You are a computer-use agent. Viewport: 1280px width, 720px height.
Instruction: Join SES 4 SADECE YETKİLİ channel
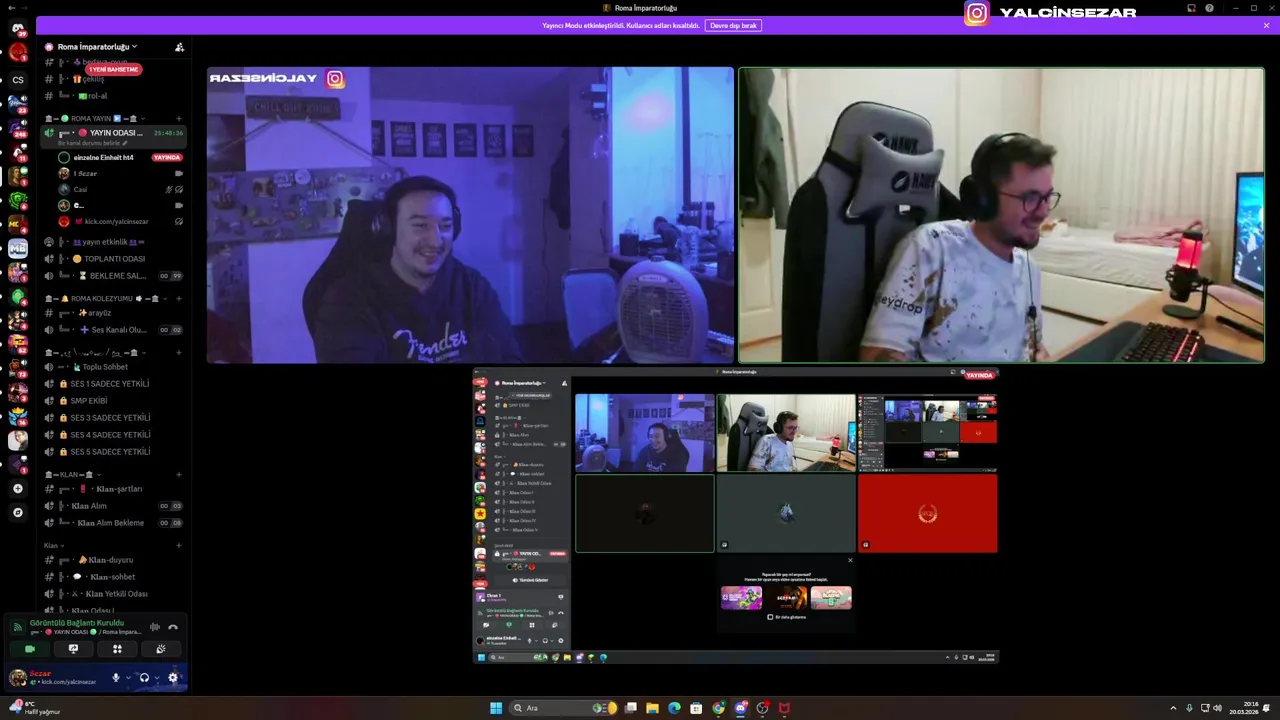(113, 435)
